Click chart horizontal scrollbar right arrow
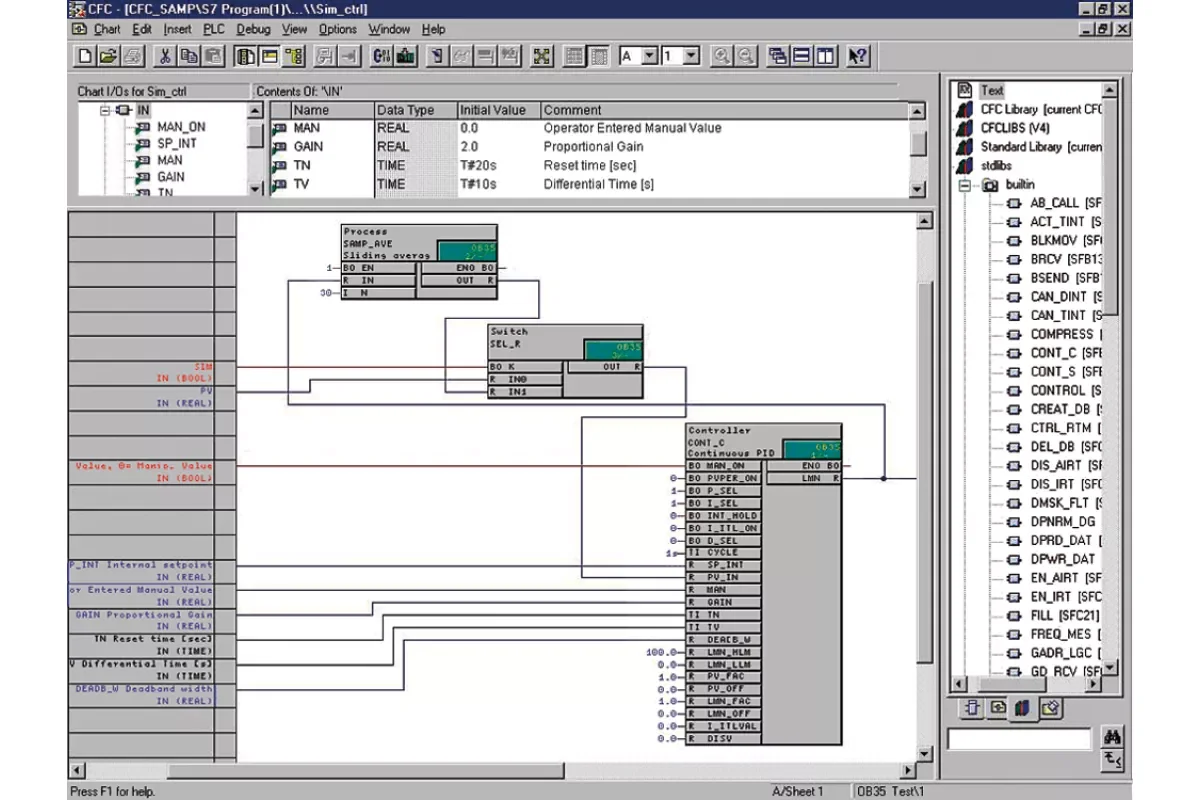This screenshot has height=800, width=1200. point(908,771)
